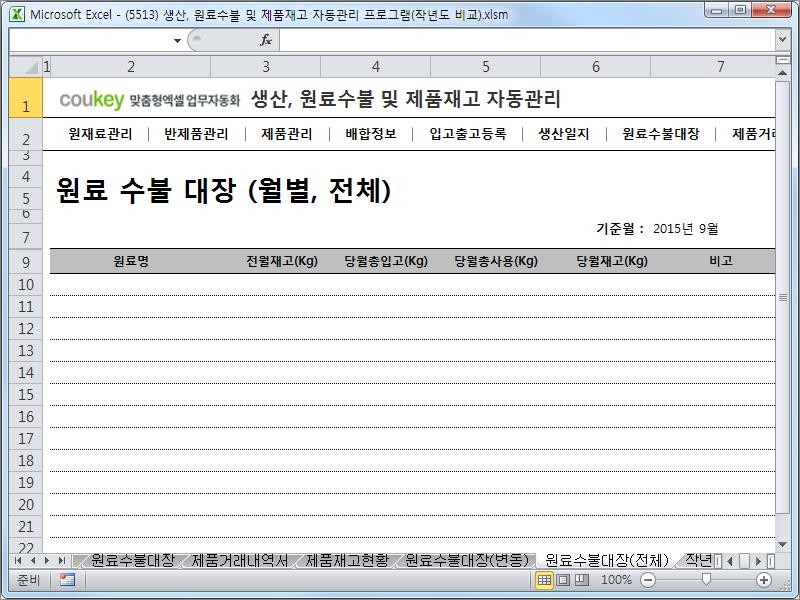
Task: Click the zoom out minus button
Action: [647, 580]
